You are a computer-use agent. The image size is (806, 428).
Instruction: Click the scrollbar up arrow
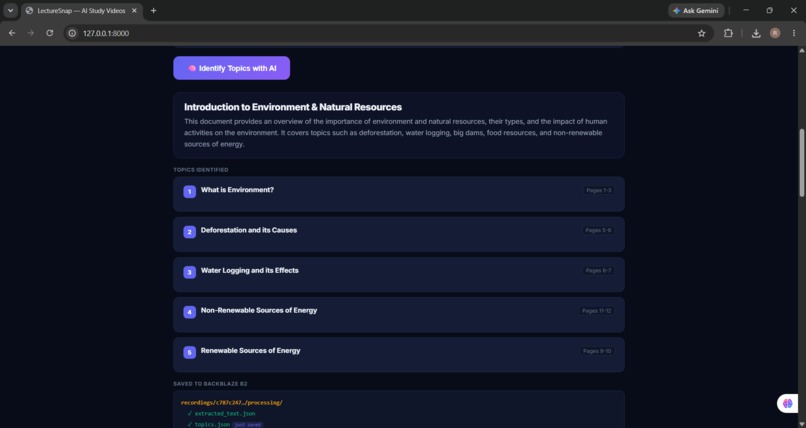(x=801, y=50)
